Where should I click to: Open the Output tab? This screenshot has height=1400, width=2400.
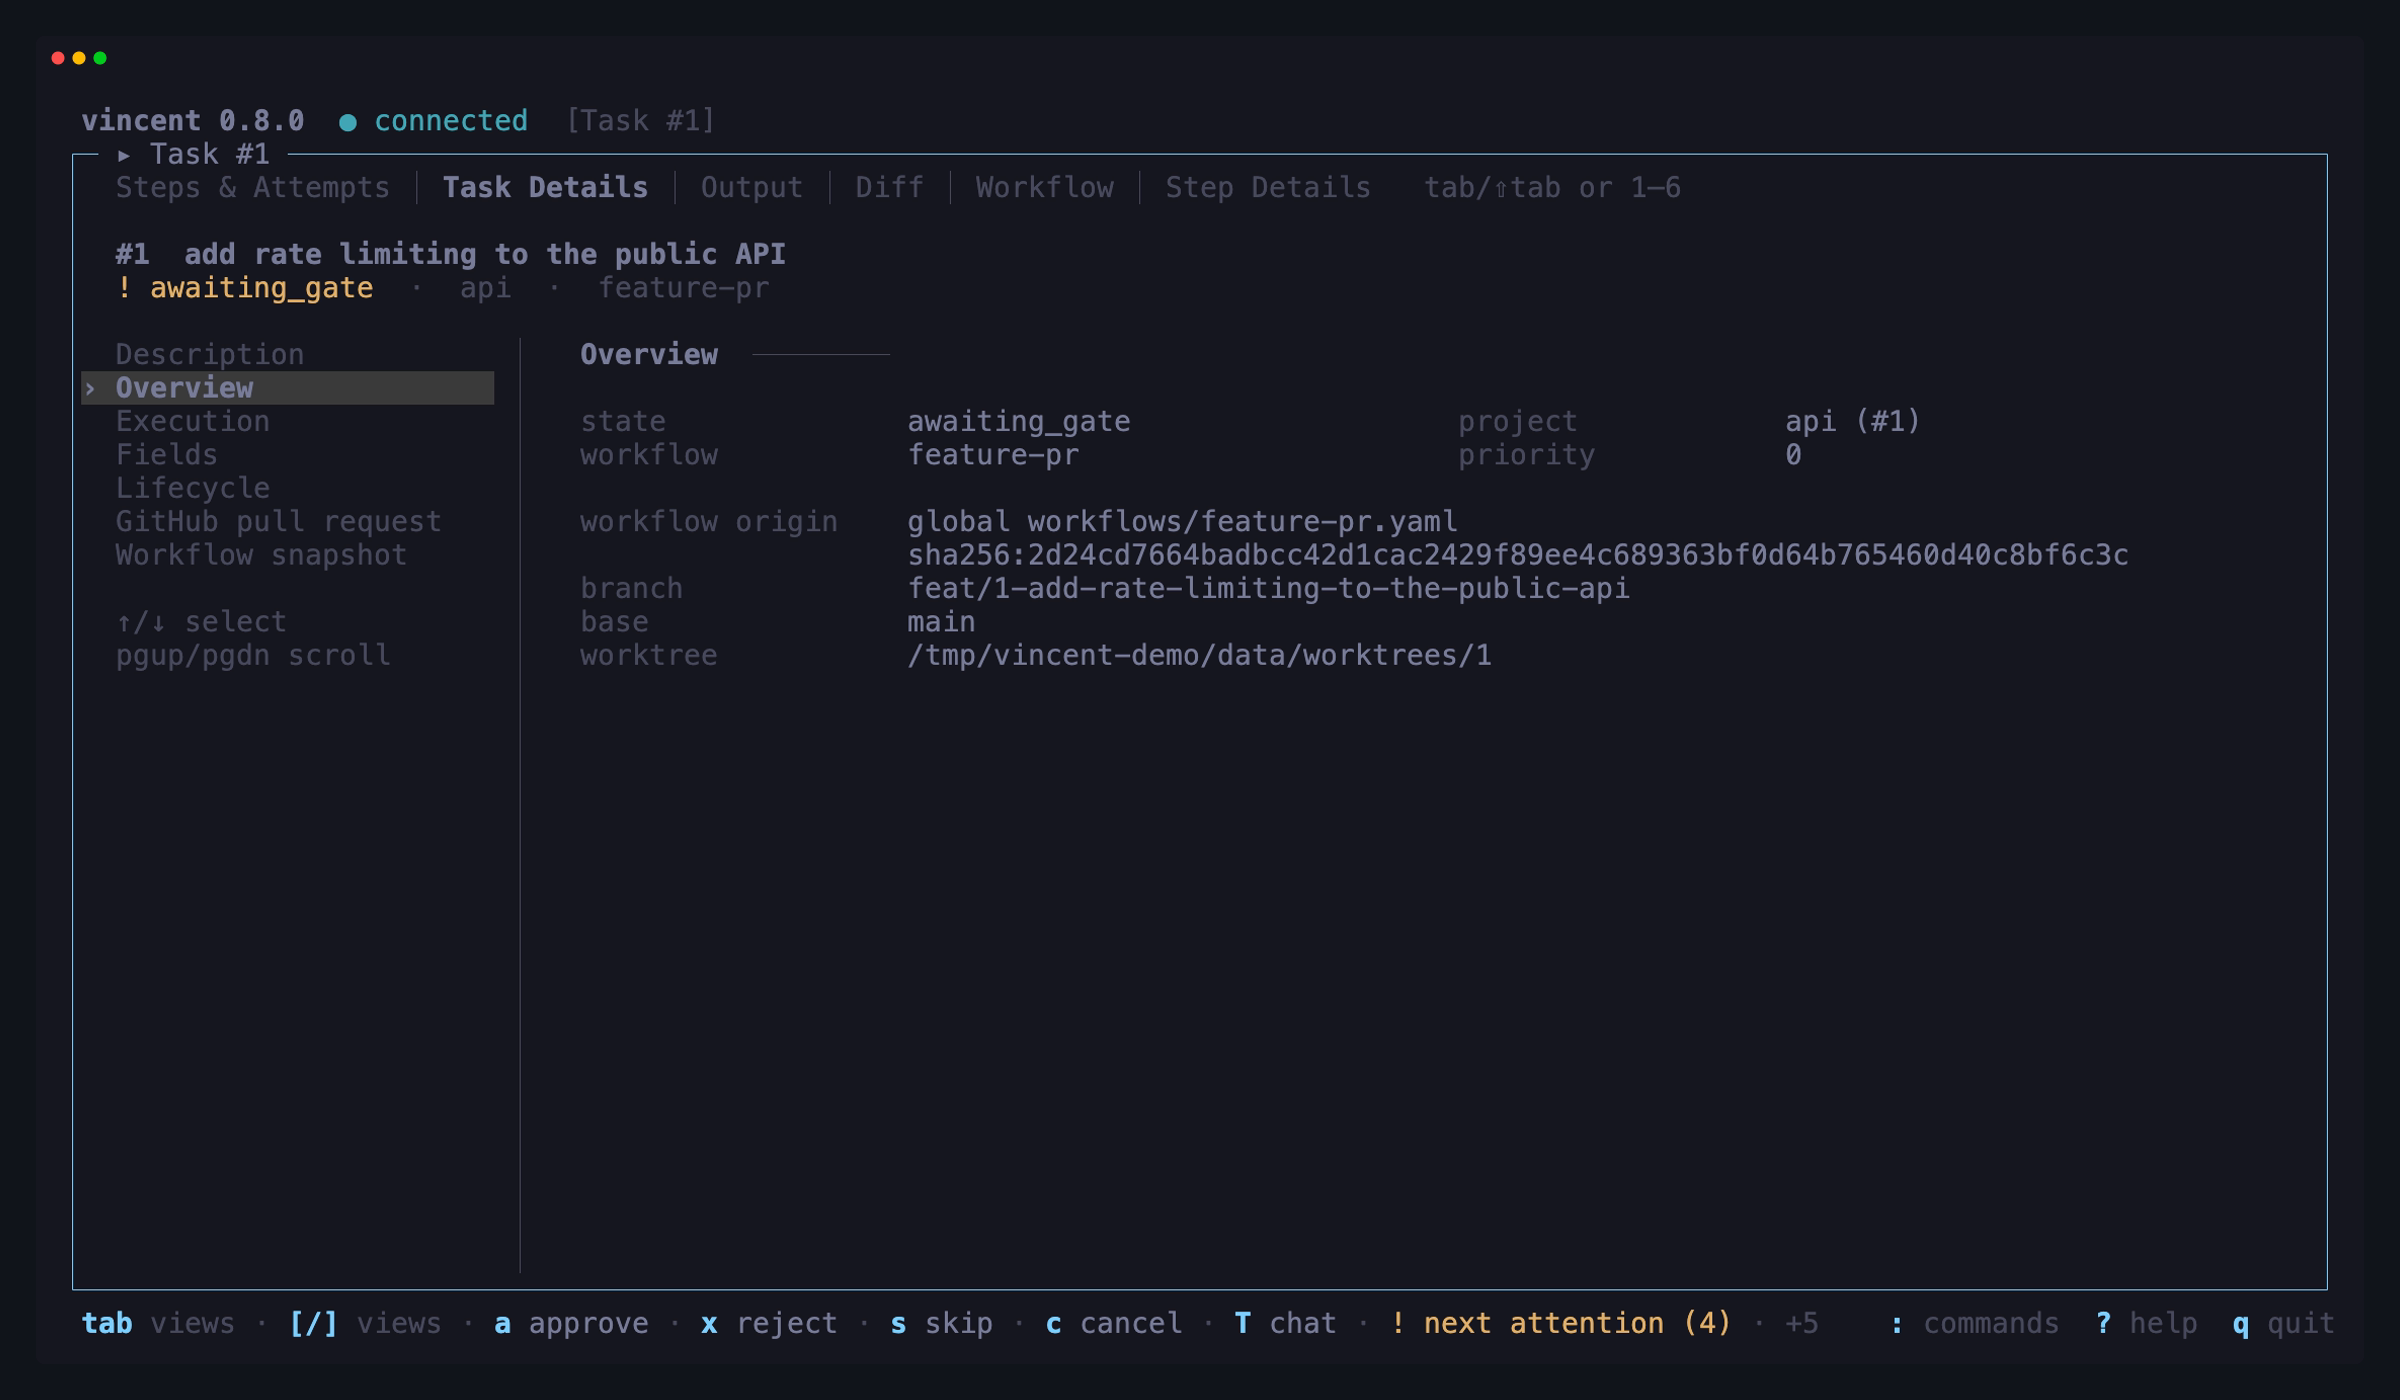coord(751,187)
